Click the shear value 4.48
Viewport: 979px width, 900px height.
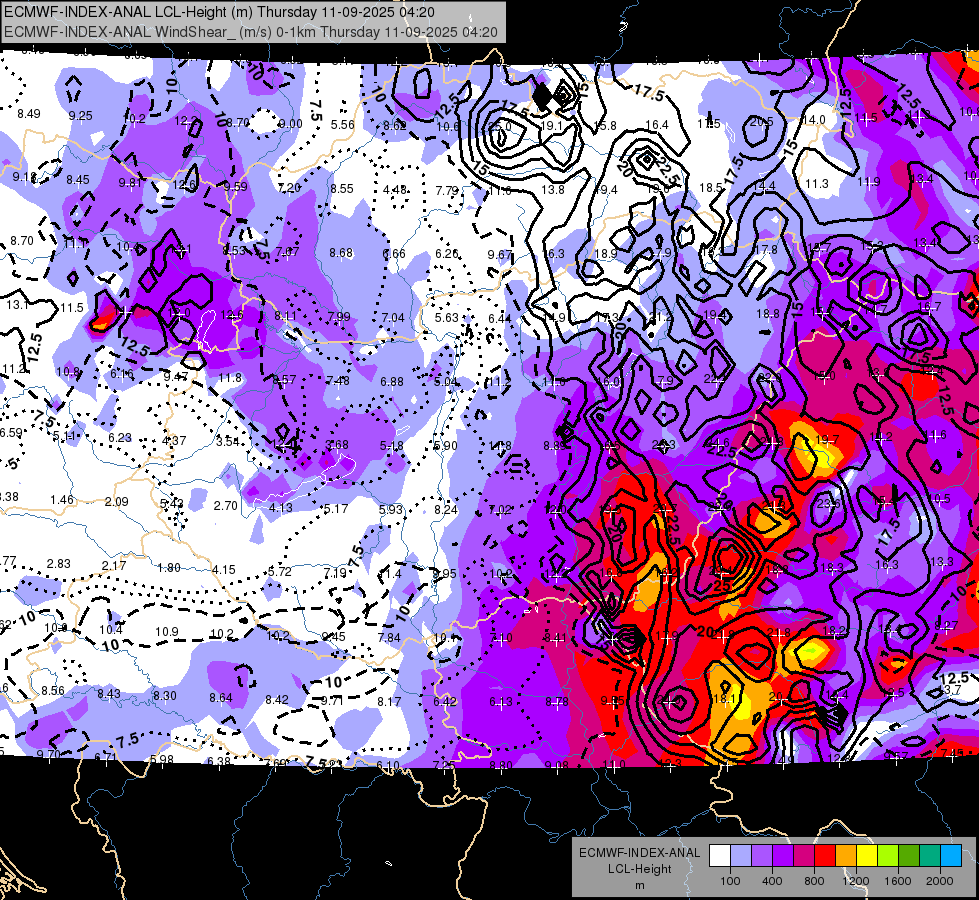[x=395, y=189]
